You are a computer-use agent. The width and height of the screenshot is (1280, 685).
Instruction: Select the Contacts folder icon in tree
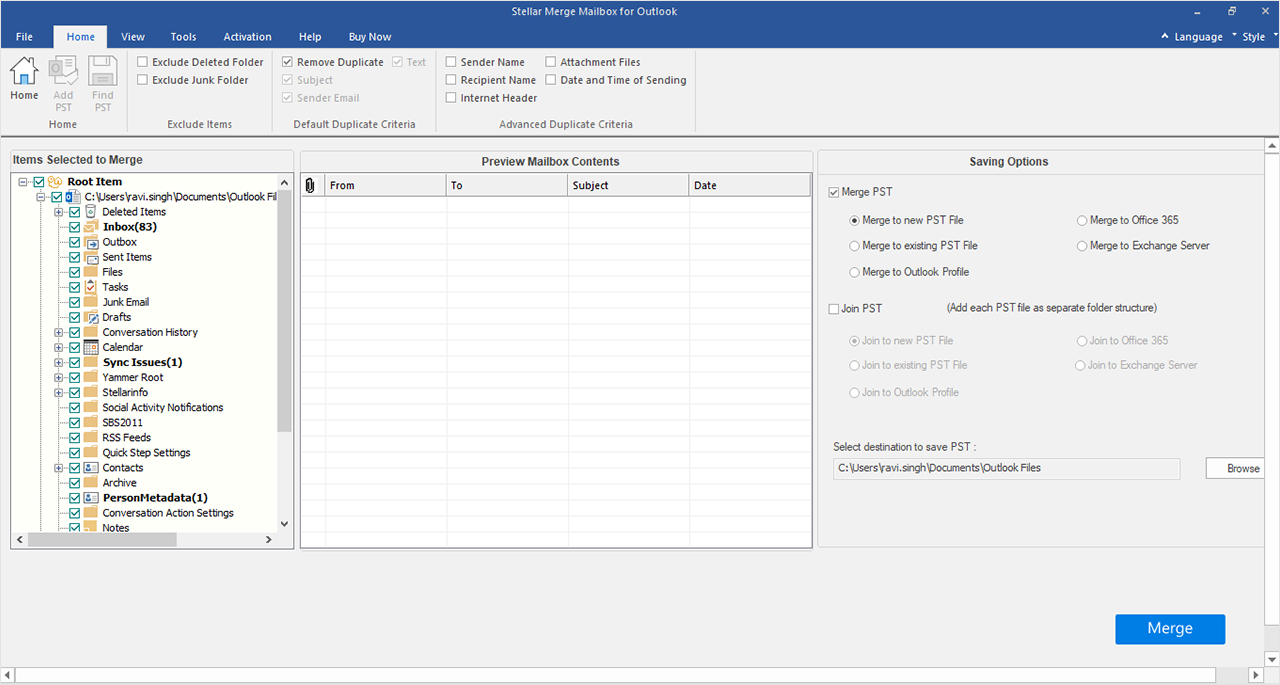[91, 468]
